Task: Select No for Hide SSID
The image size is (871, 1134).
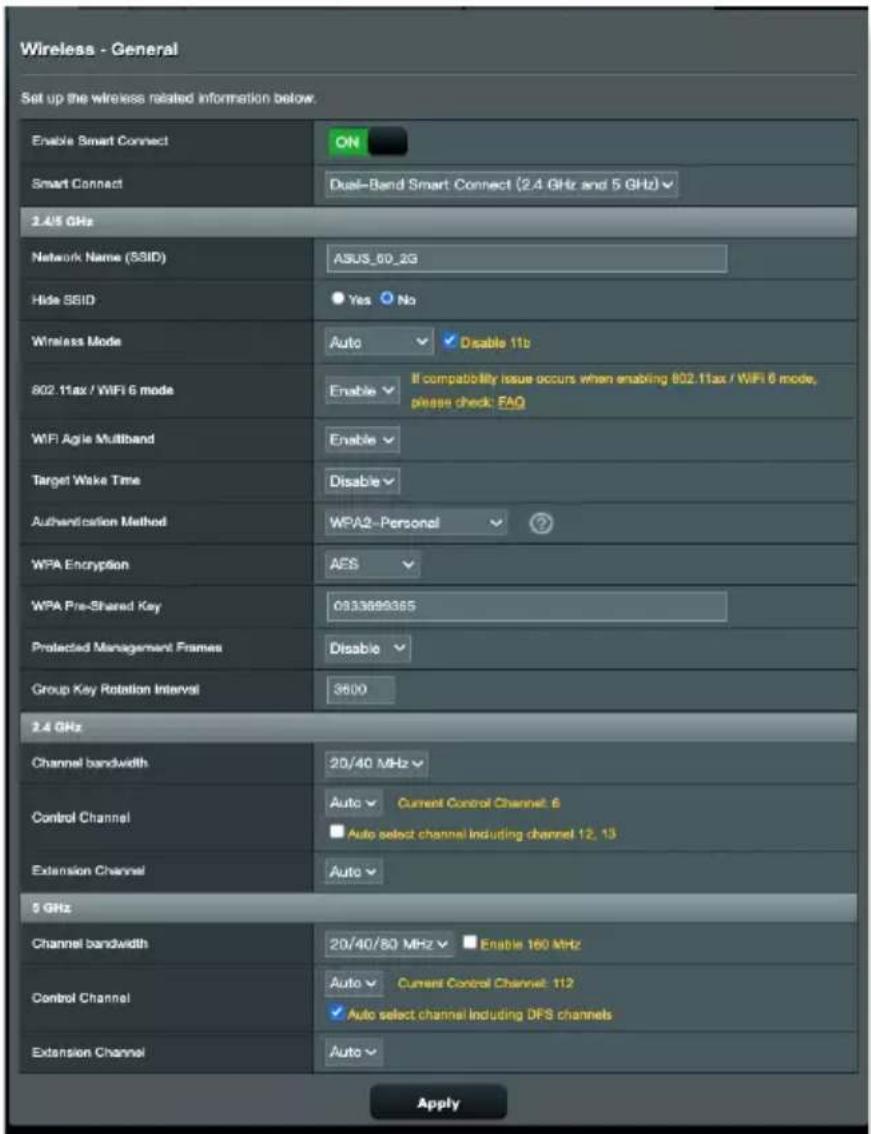Action: pyautogui.click(x=387, y=299)
